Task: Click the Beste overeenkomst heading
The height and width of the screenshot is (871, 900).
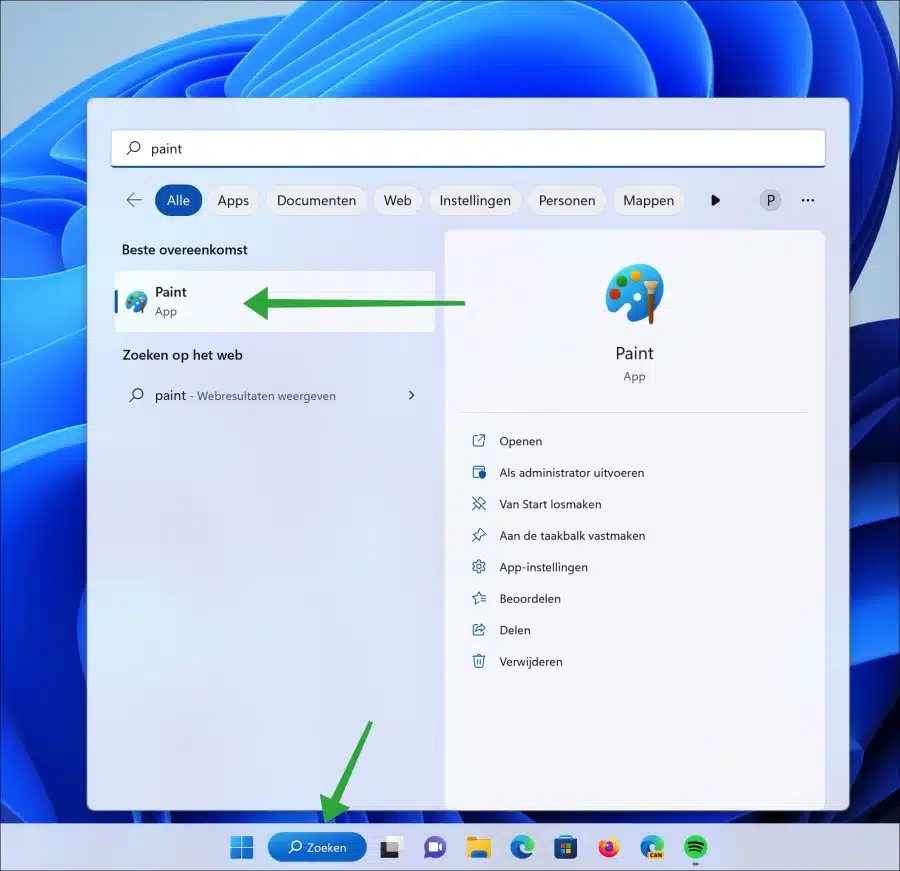Action: tap(184, 250)
